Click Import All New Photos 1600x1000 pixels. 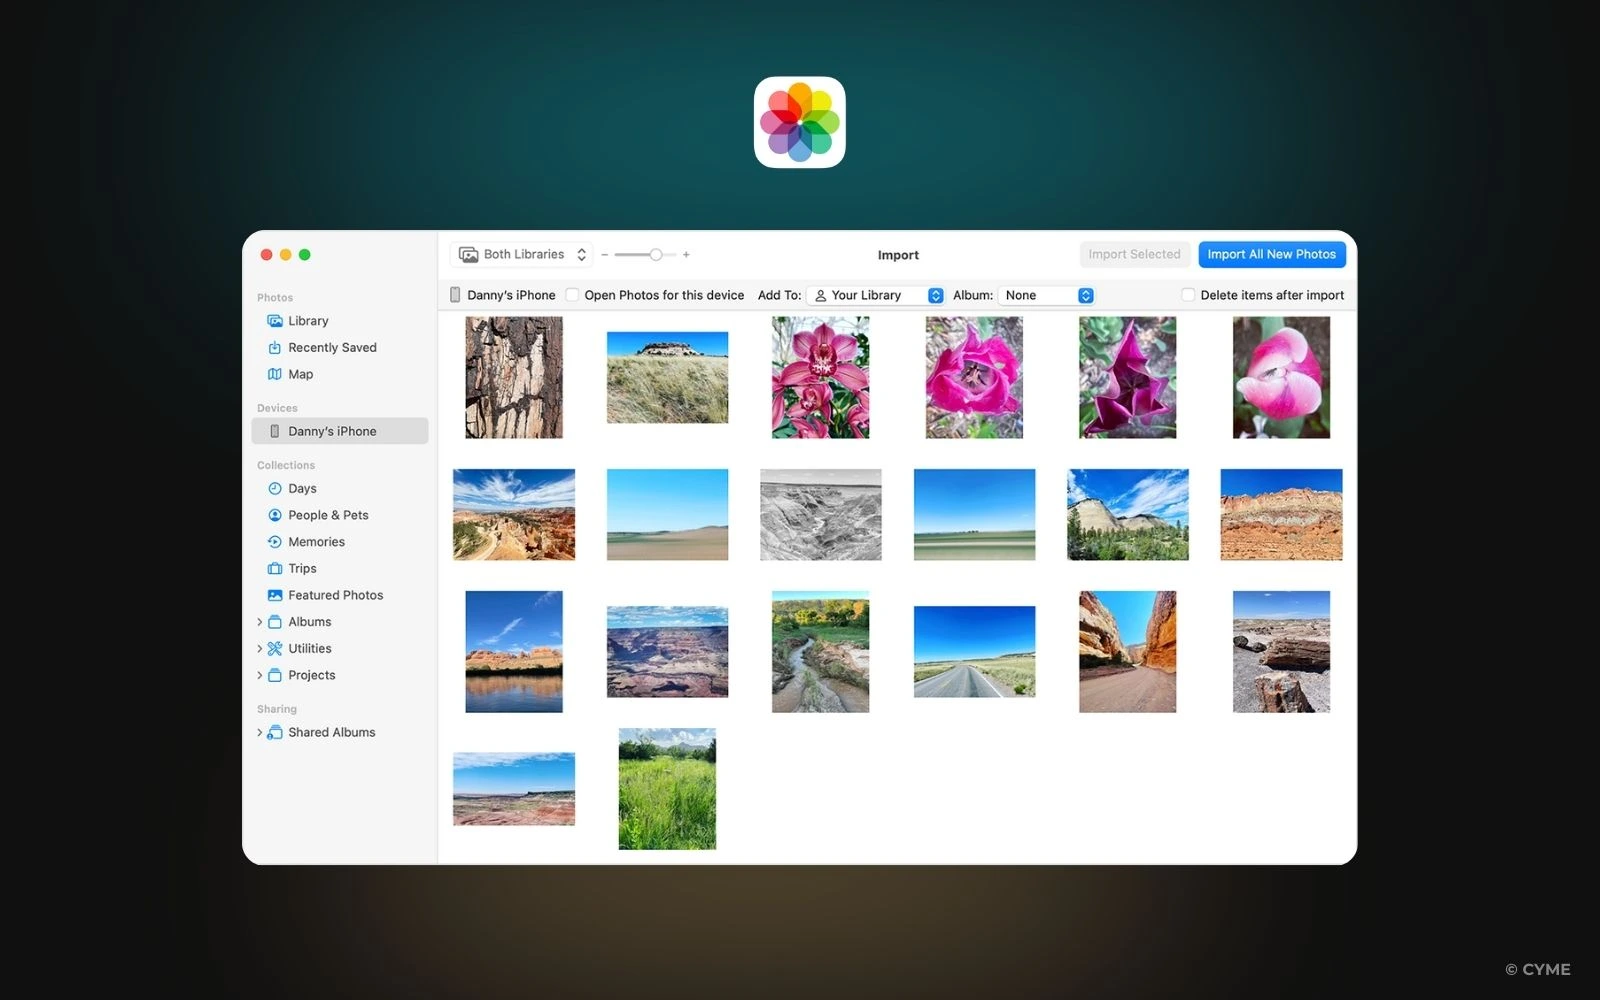coord(1271,254)
